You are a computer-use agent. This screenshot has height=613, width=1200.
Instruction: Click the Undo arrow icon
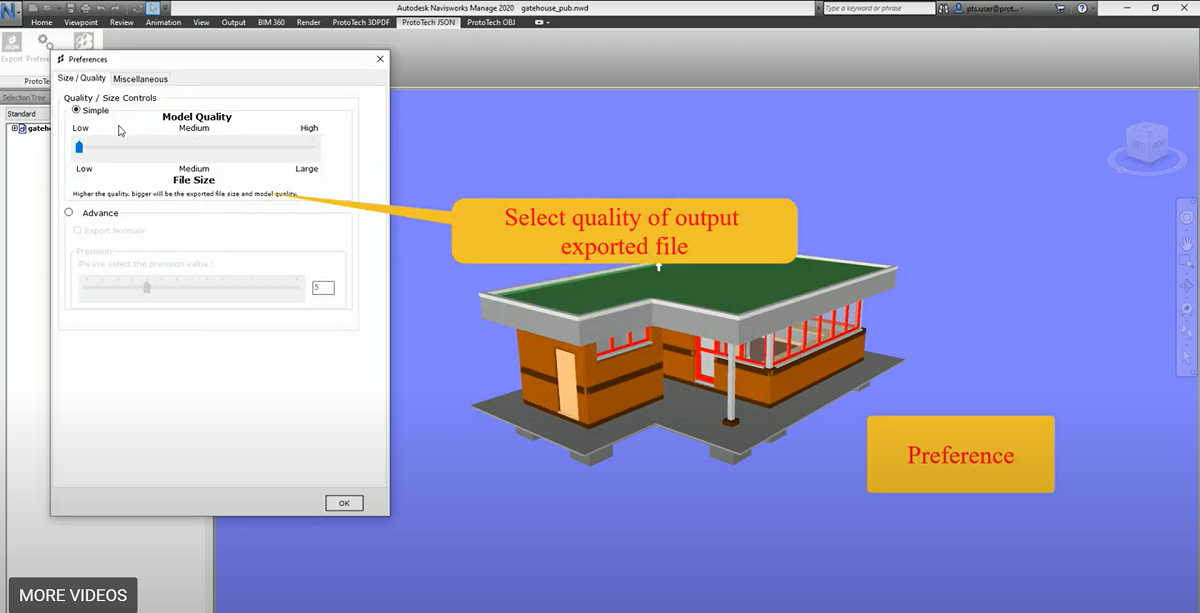point(101,8)
